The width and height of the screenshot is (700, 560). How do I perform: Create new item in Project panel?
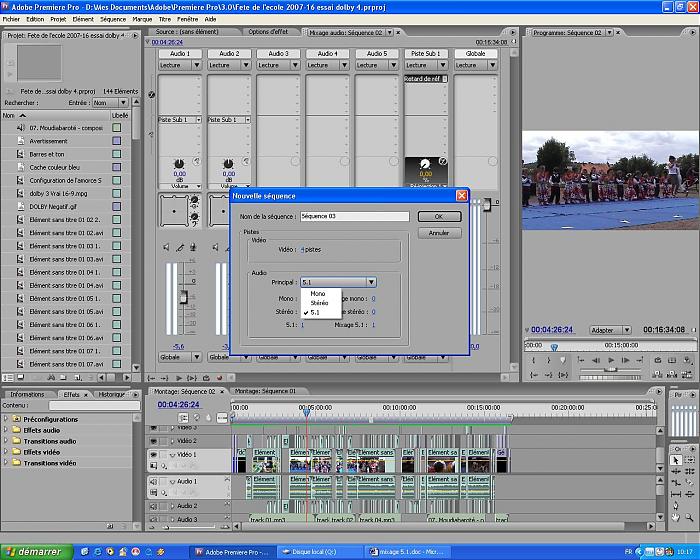[78, 377]
